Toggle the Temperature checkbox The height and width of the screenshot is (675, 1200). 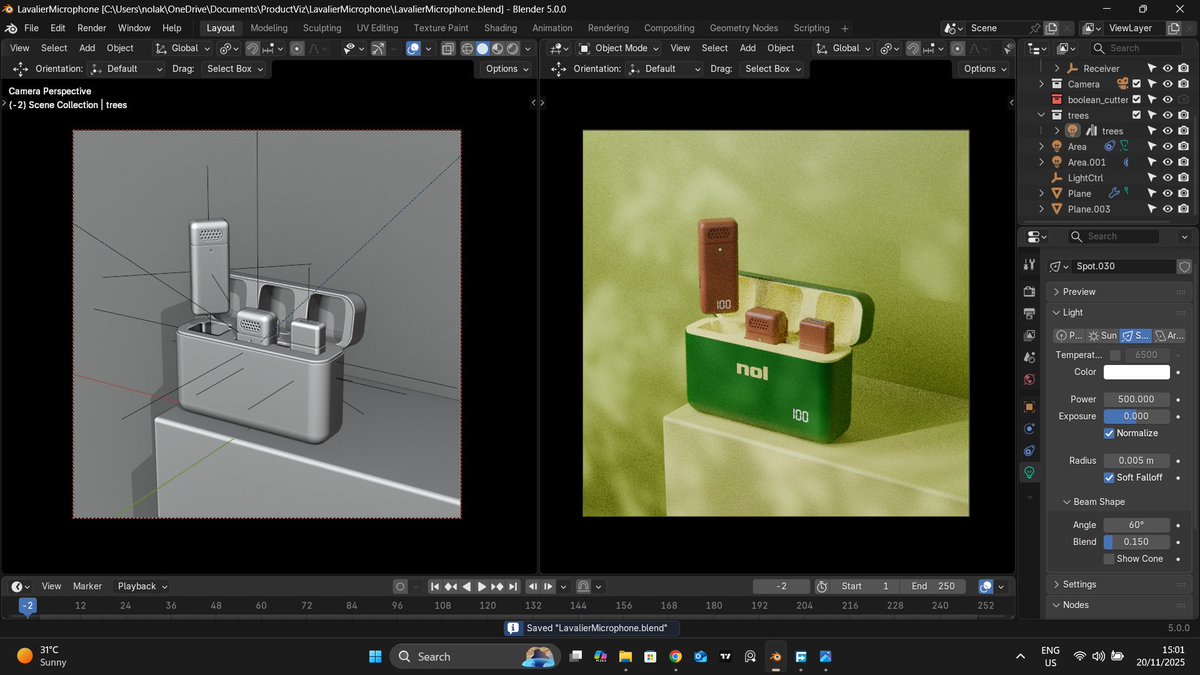1115,354
